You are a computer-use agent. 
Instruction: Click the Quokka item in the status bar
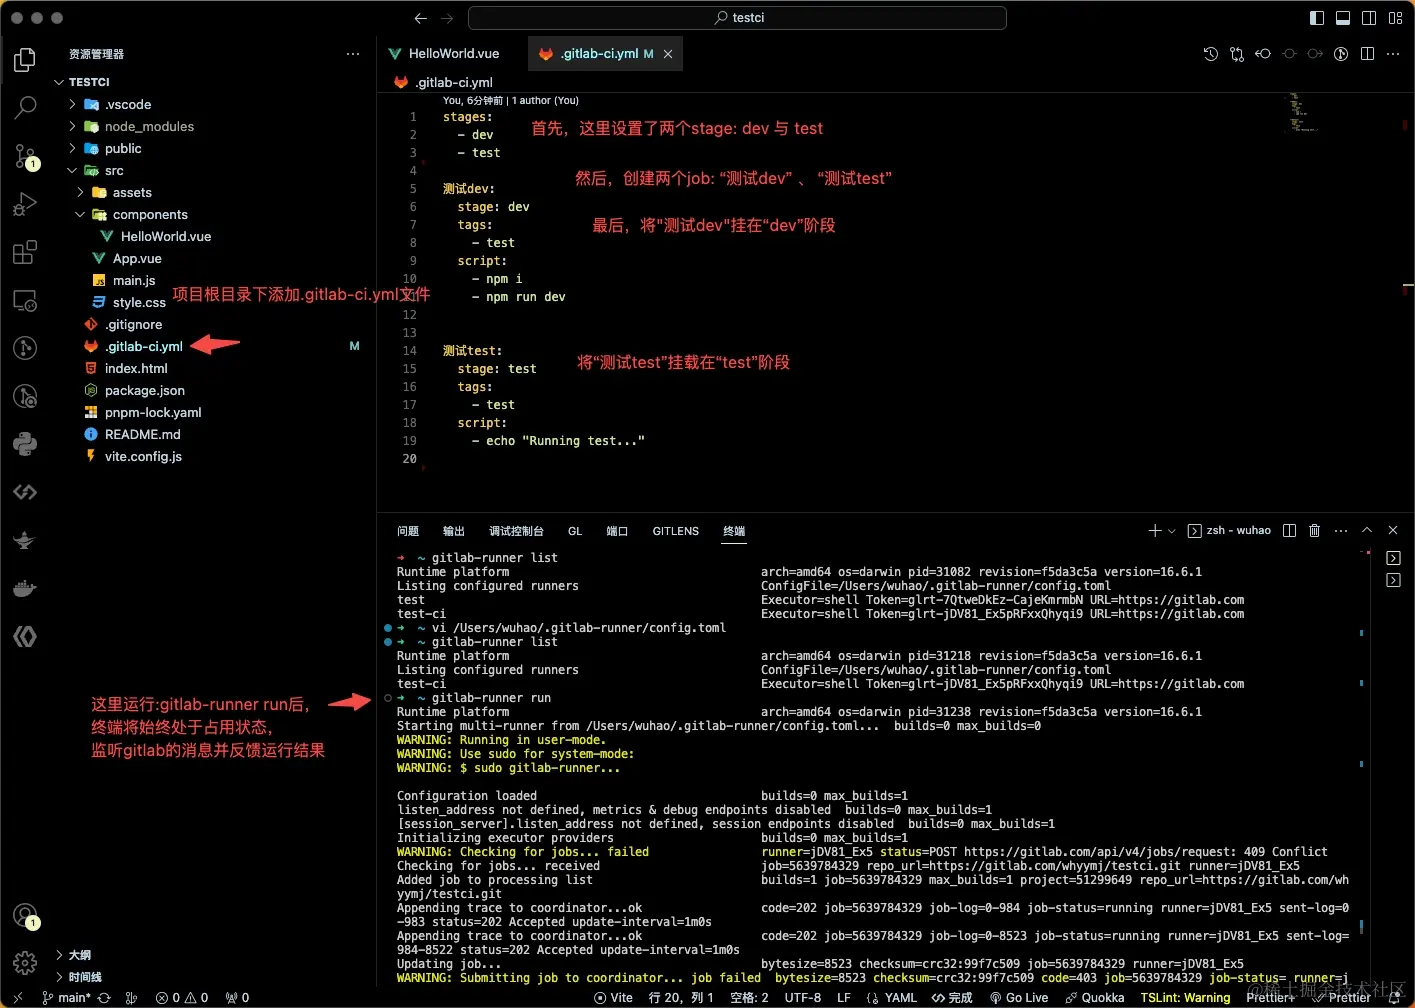(1095, 997)
